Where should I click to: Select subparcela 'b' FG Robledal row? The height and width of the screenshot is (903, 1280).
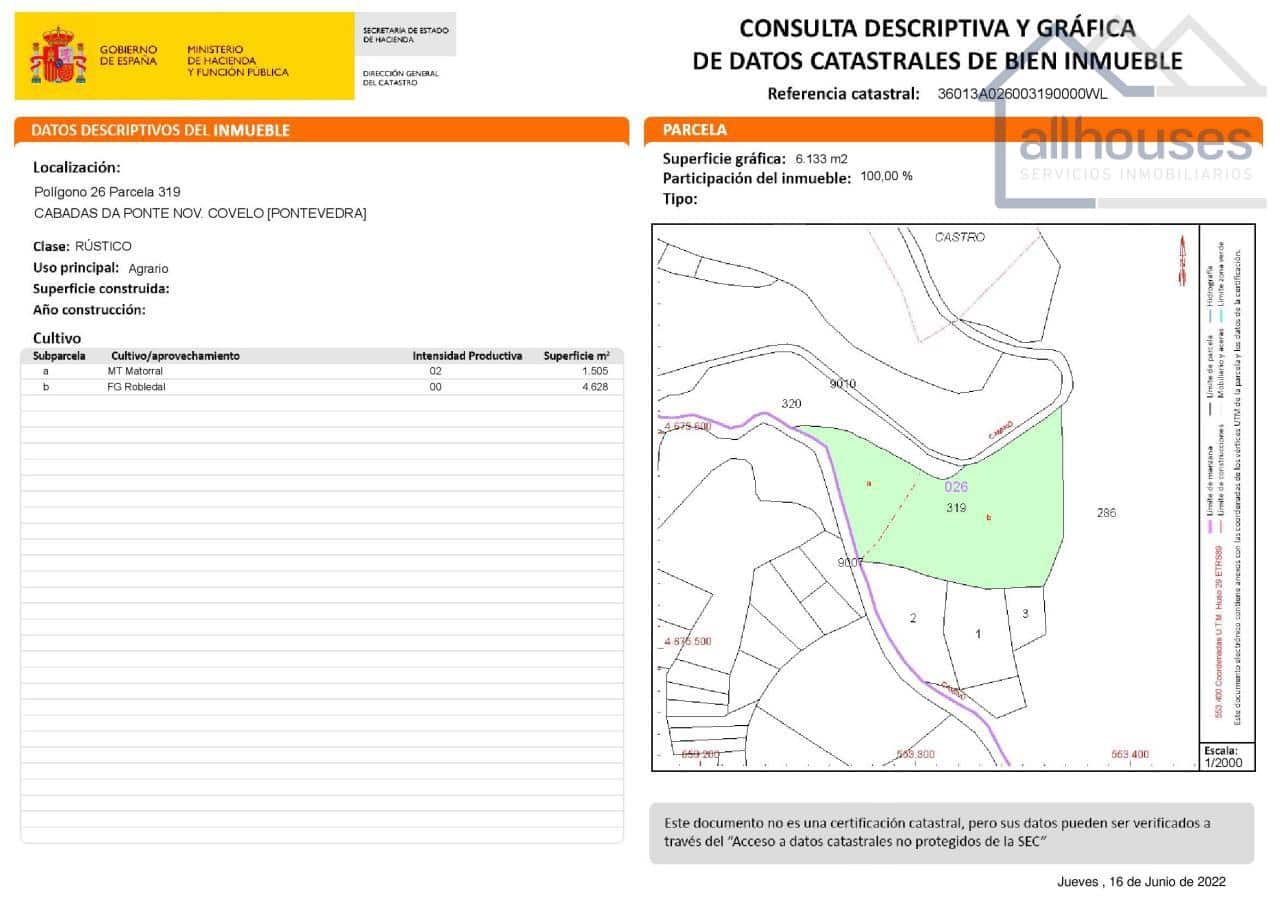click(x=320, y=386)
